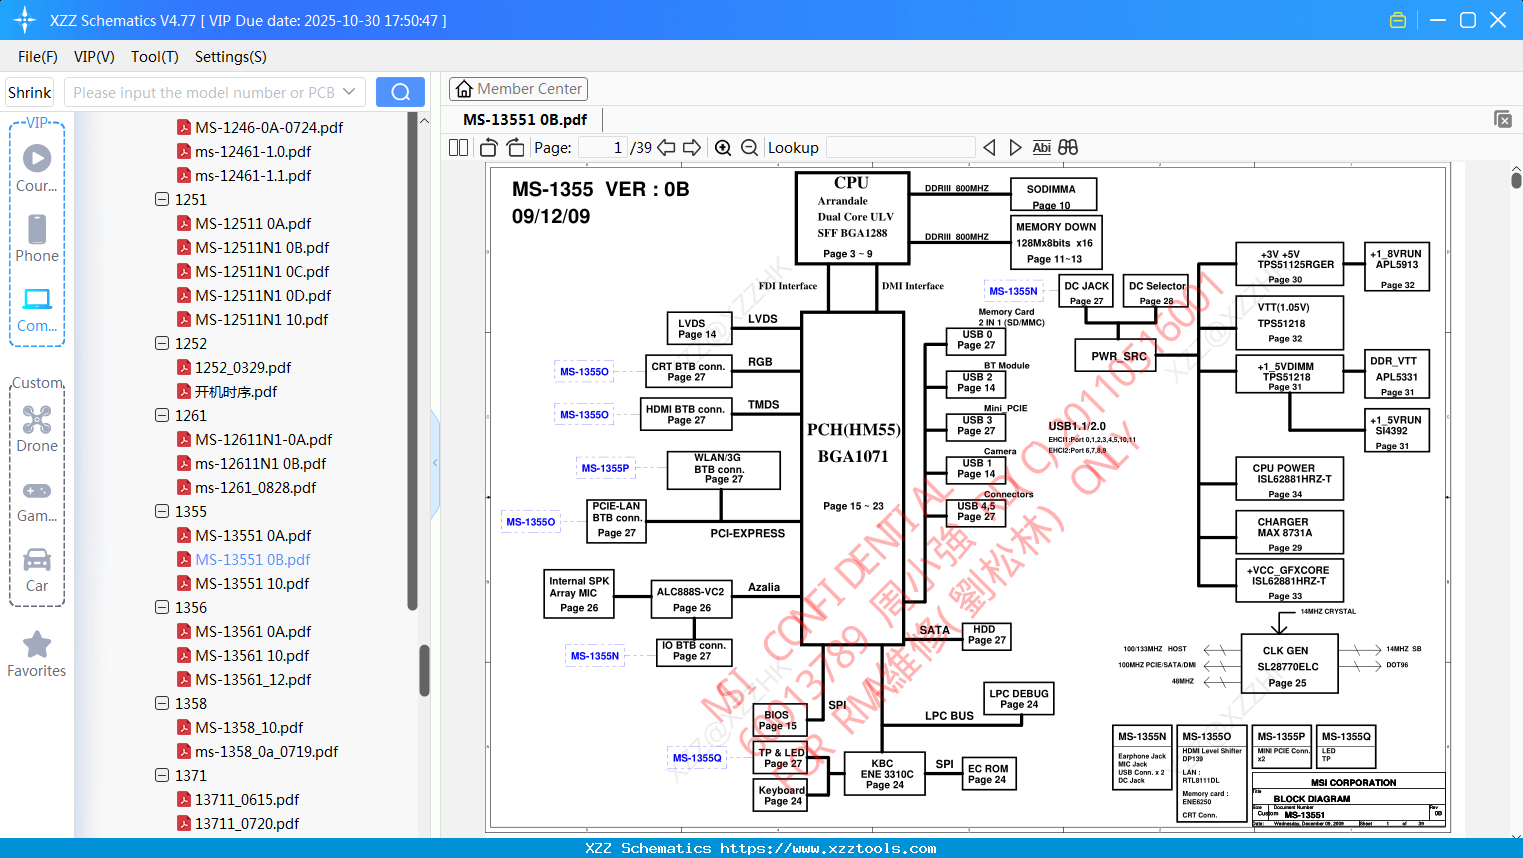Select the Computer category
The height and width of the screenshot is (858, 1523).
(37, 309)
